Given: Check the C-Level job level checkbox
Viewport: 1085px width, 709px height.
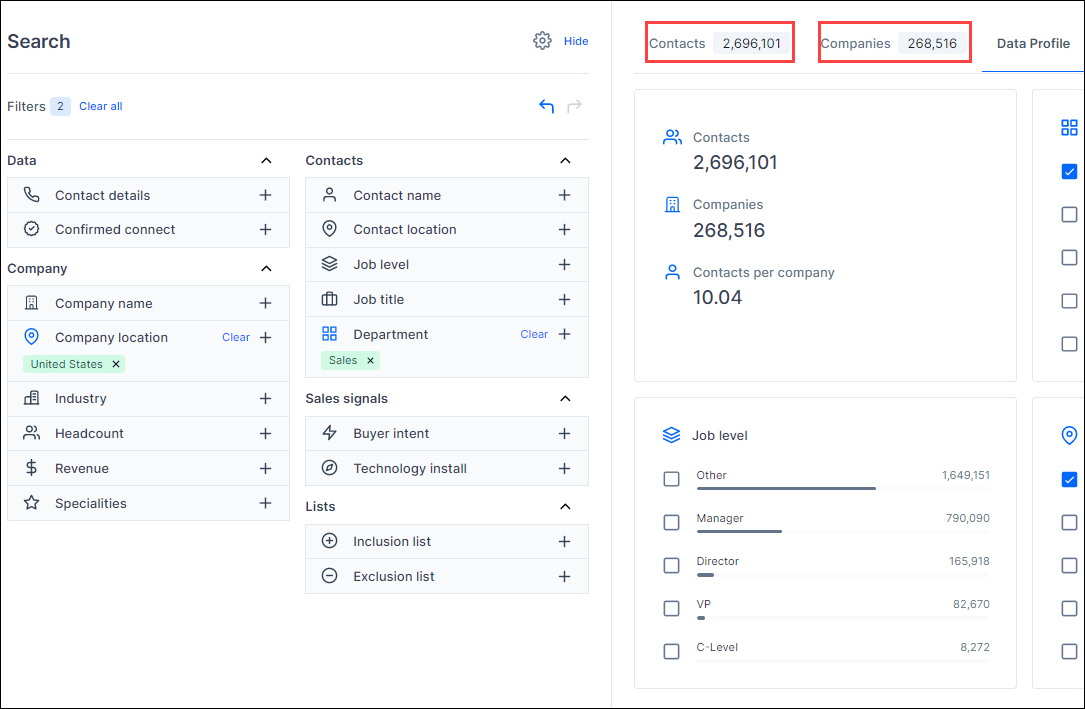Looking at the screenshot, I should pyautogui.click(x=671, y=652).
